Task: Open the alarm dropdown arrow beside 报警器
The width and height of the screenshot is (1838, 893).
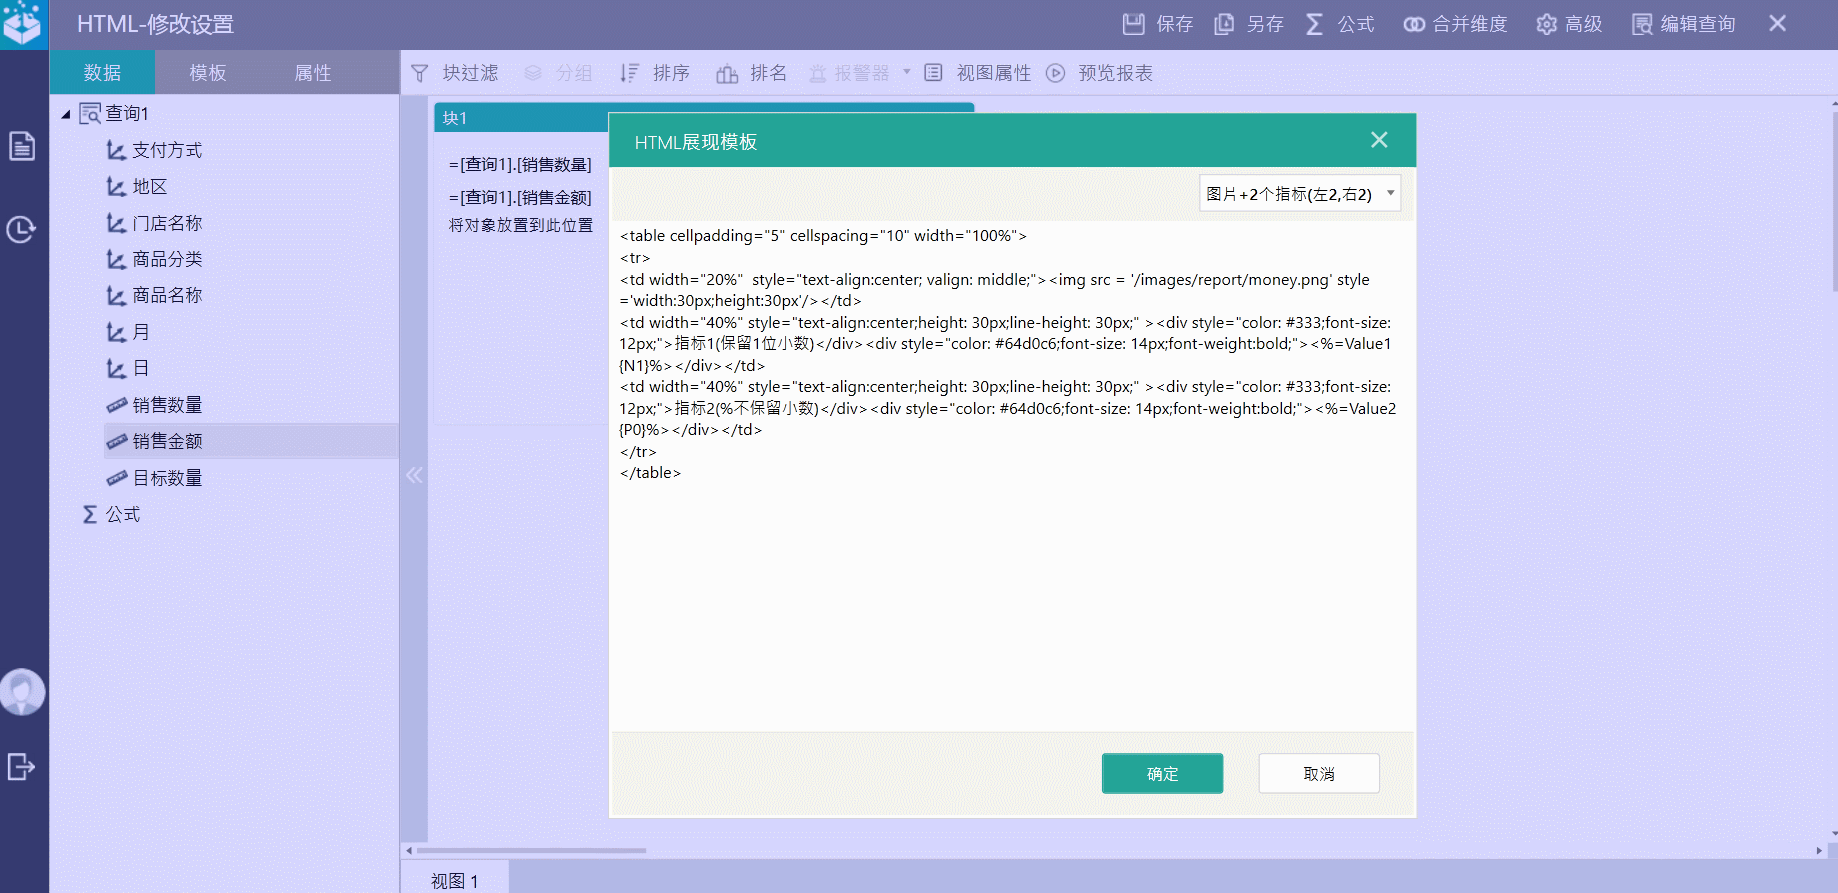Action: [x=907, y=72]
